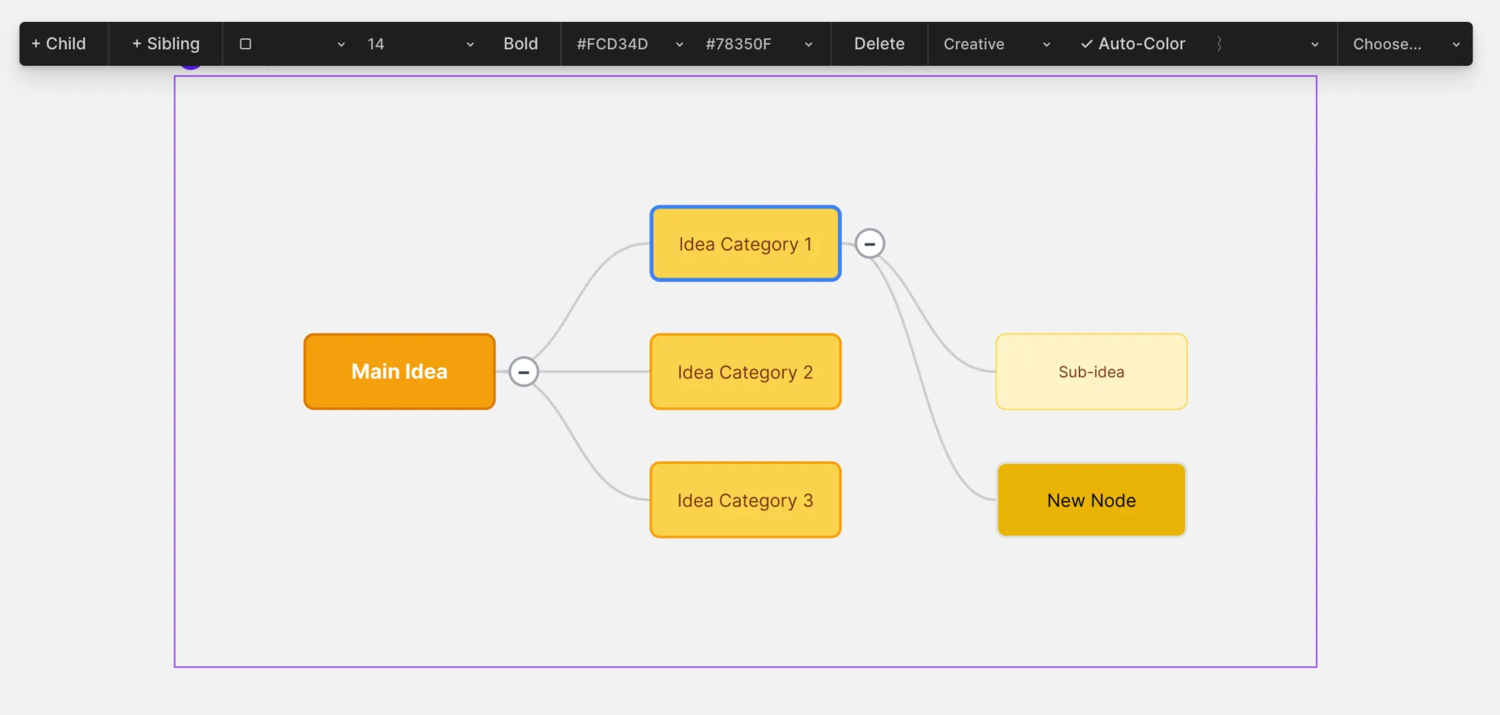Open the Creative theme dropdown
The height and width of the screenshot is (715, 1500).
coord(996,44)
